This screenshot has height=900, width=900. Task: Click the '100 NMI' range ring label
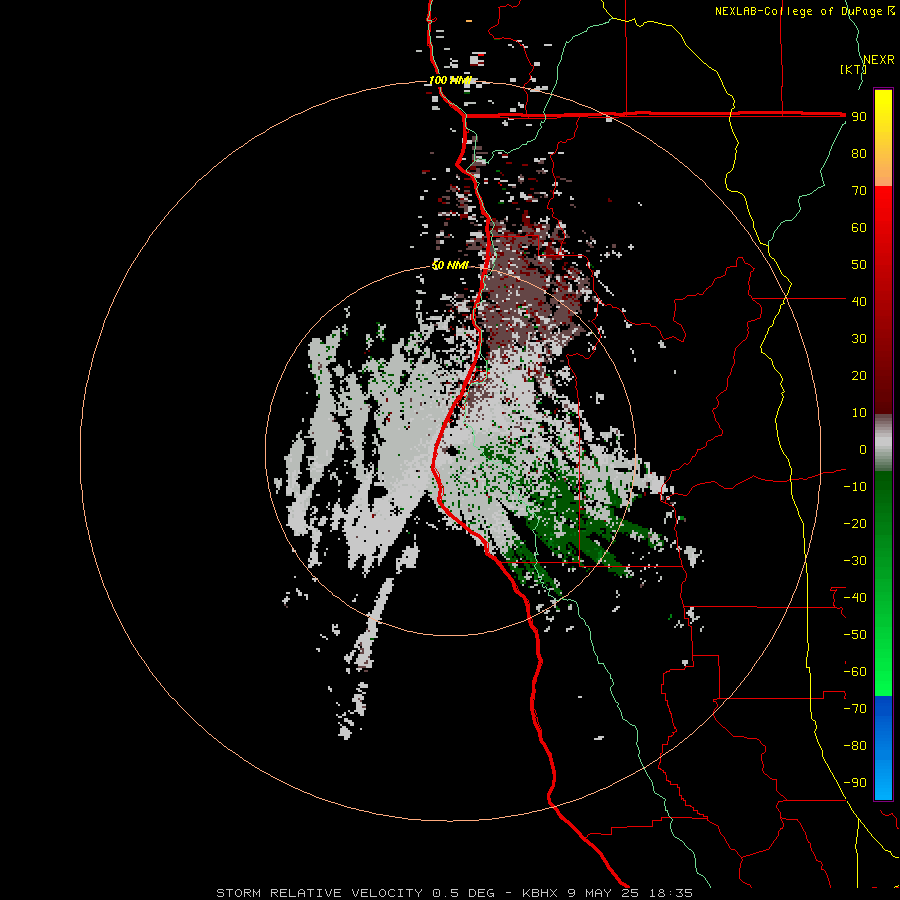[450, 80]
